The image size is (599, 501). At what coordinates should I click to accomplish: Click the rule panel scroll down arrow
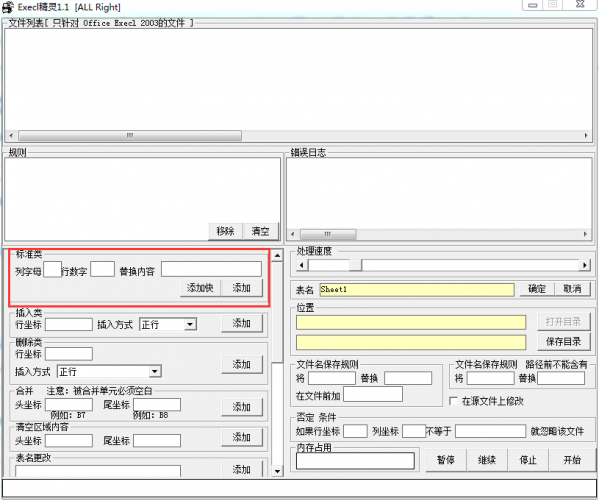pos(277,471)
